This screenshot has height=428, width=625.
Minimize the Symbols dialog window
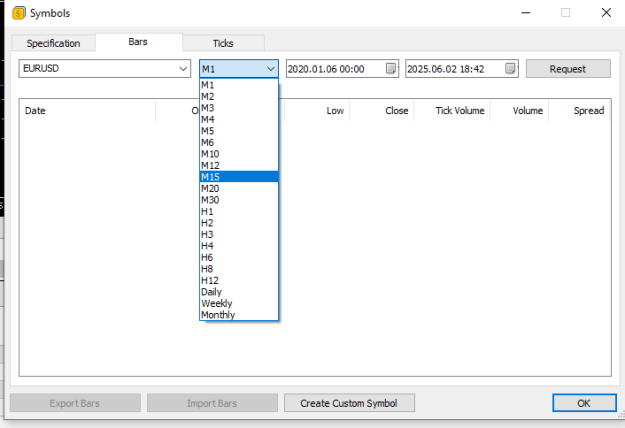pyautogui.click(x=526, y=13)
